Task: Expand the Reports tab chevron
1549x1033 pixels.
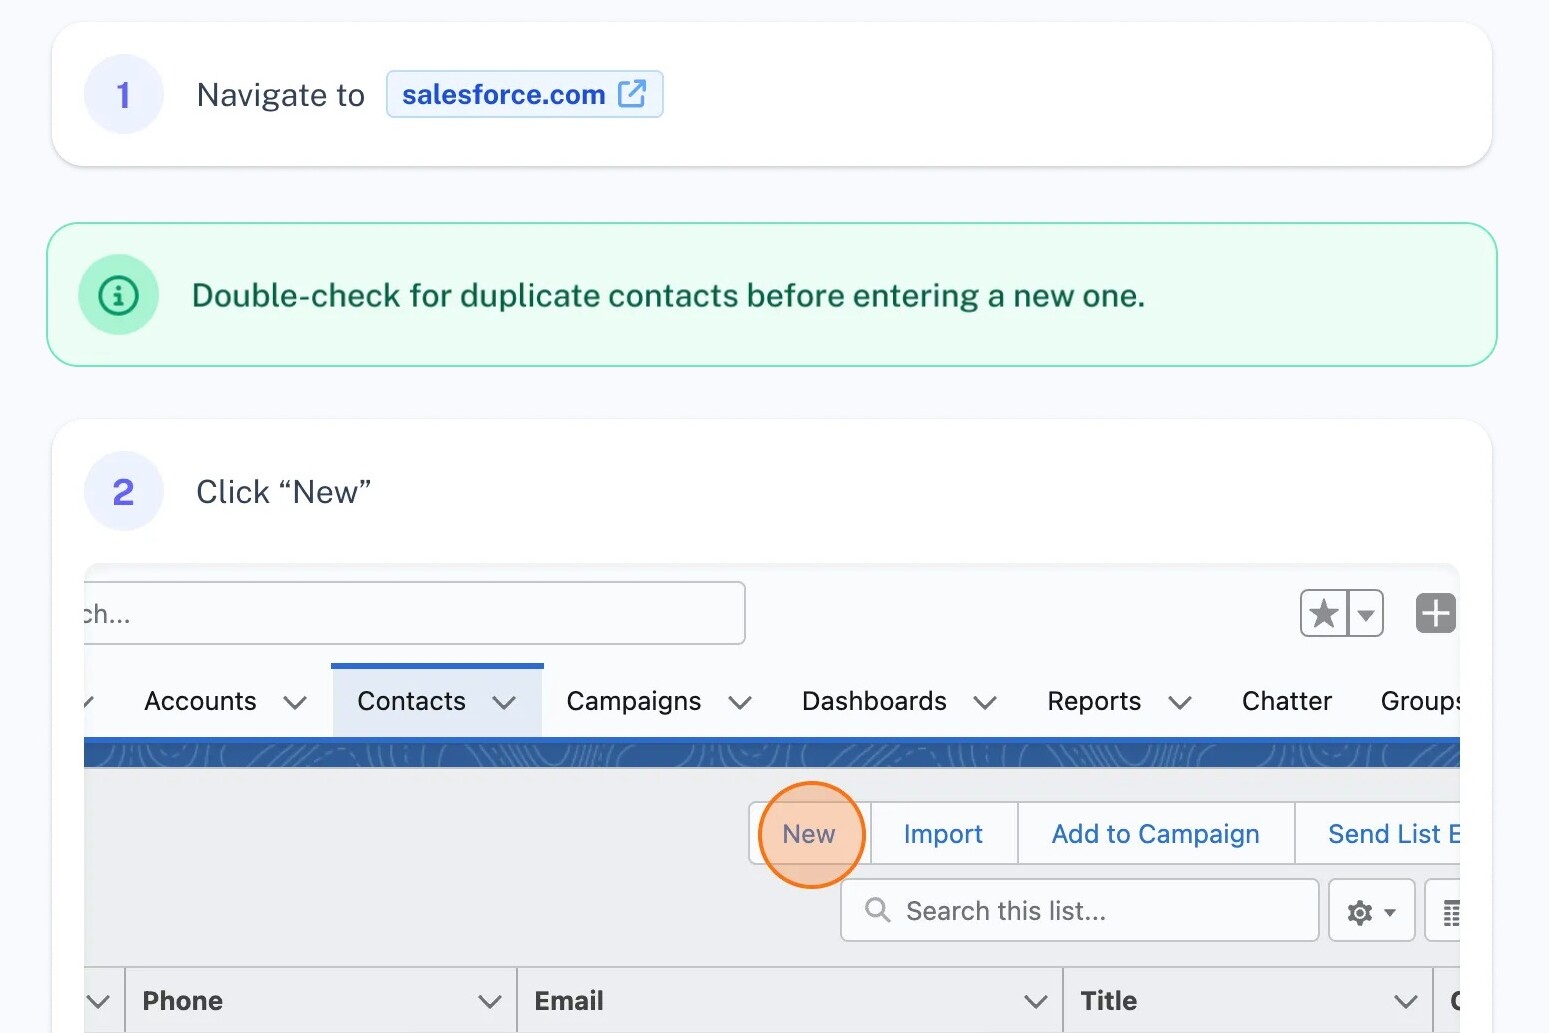Action: point(1180,702)
